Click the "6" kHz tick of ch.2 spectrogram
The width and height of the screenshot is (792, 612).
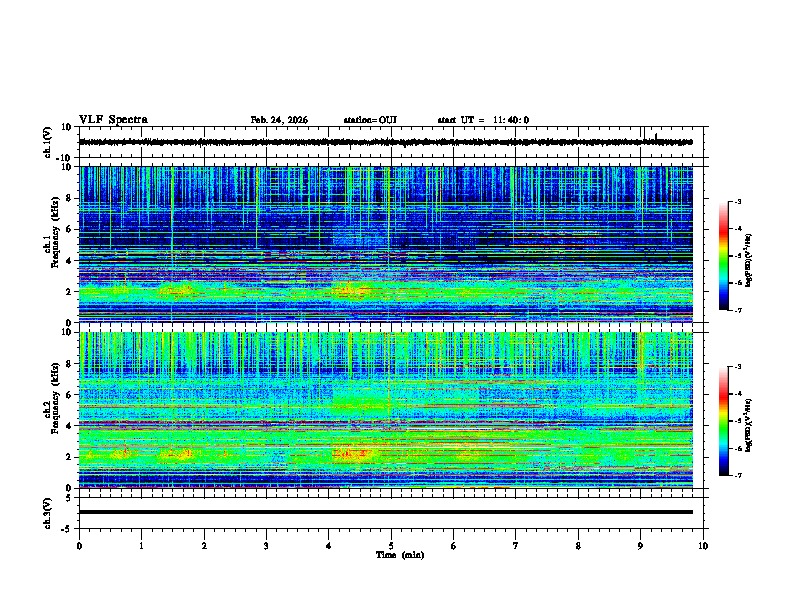point(69,394)
